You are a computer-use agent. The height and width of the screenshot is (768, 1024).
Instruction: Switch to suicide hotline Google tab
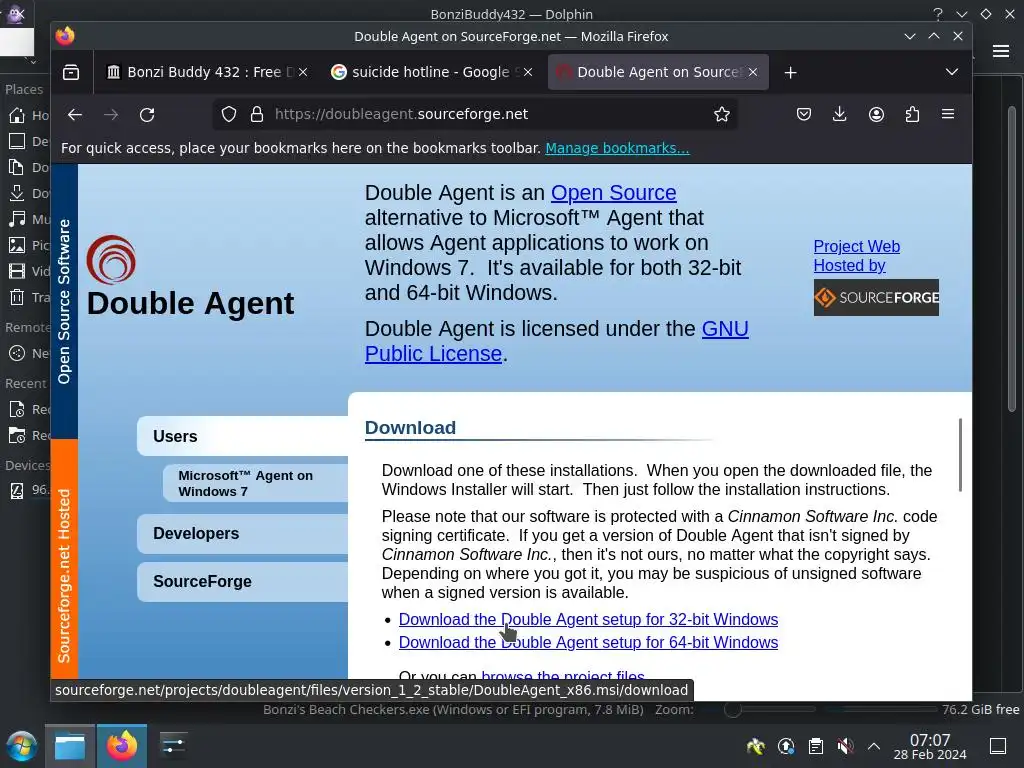click(431, 72)
